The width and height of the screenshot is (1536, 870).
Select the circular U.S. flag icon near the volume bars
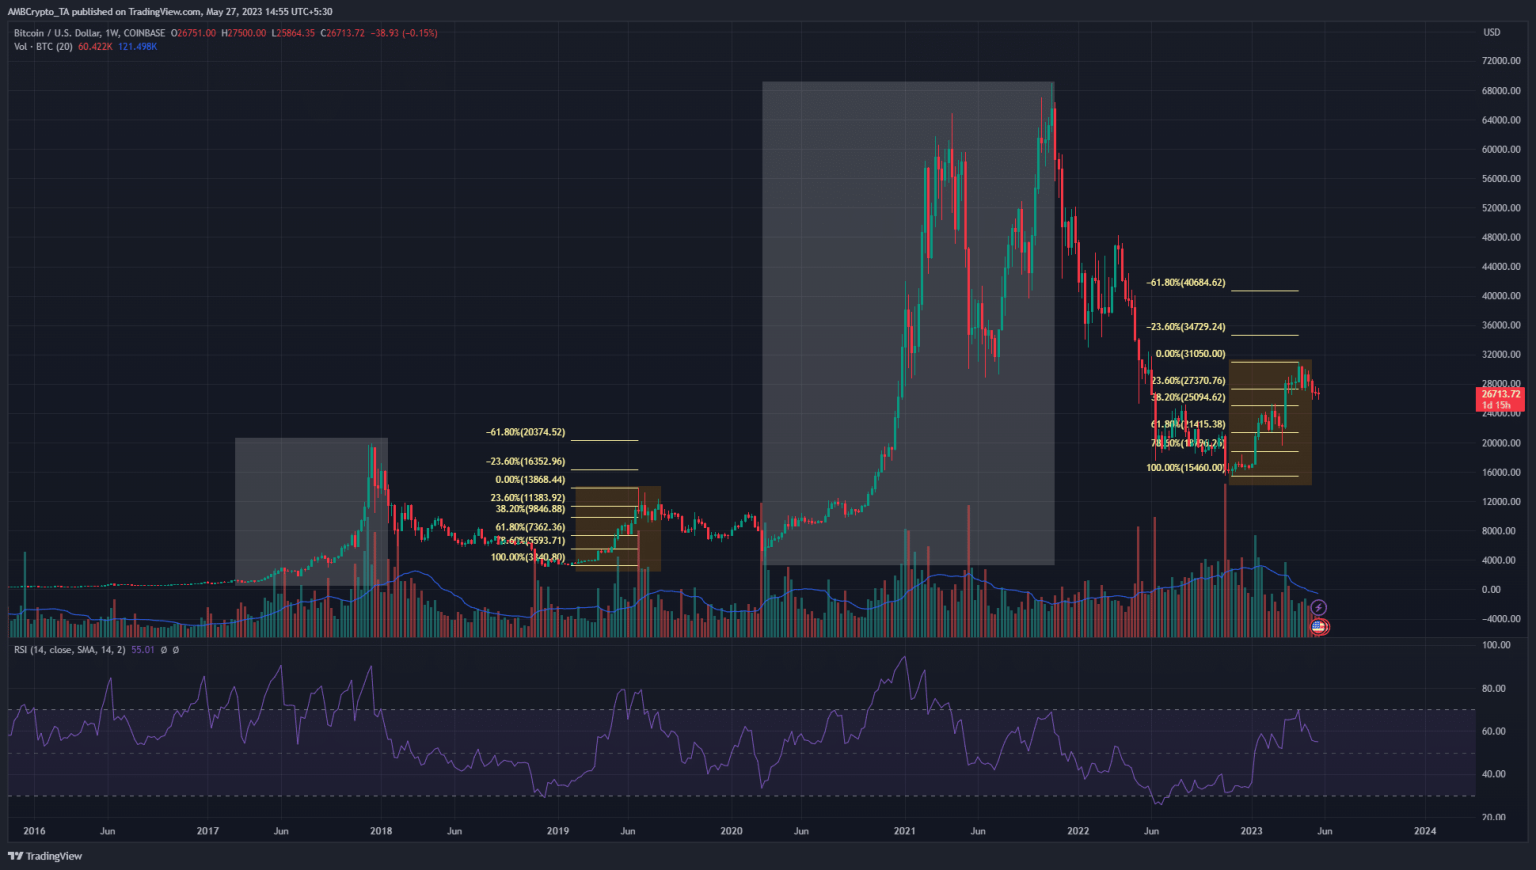tap(1318, 627)
